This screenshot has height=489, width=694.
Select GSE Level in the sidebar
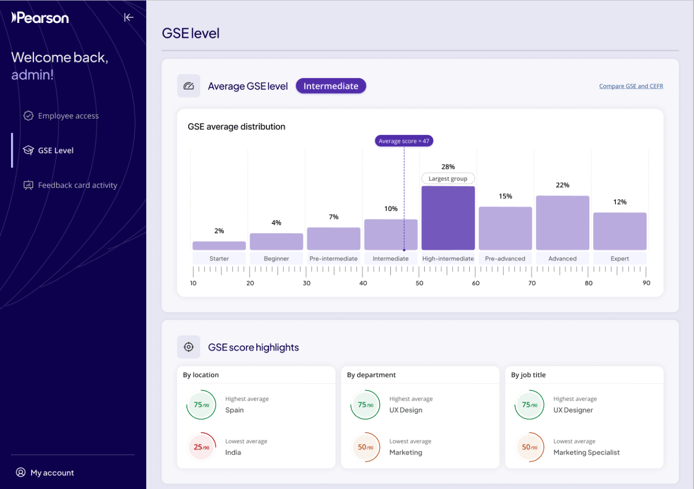coord(48,150)
